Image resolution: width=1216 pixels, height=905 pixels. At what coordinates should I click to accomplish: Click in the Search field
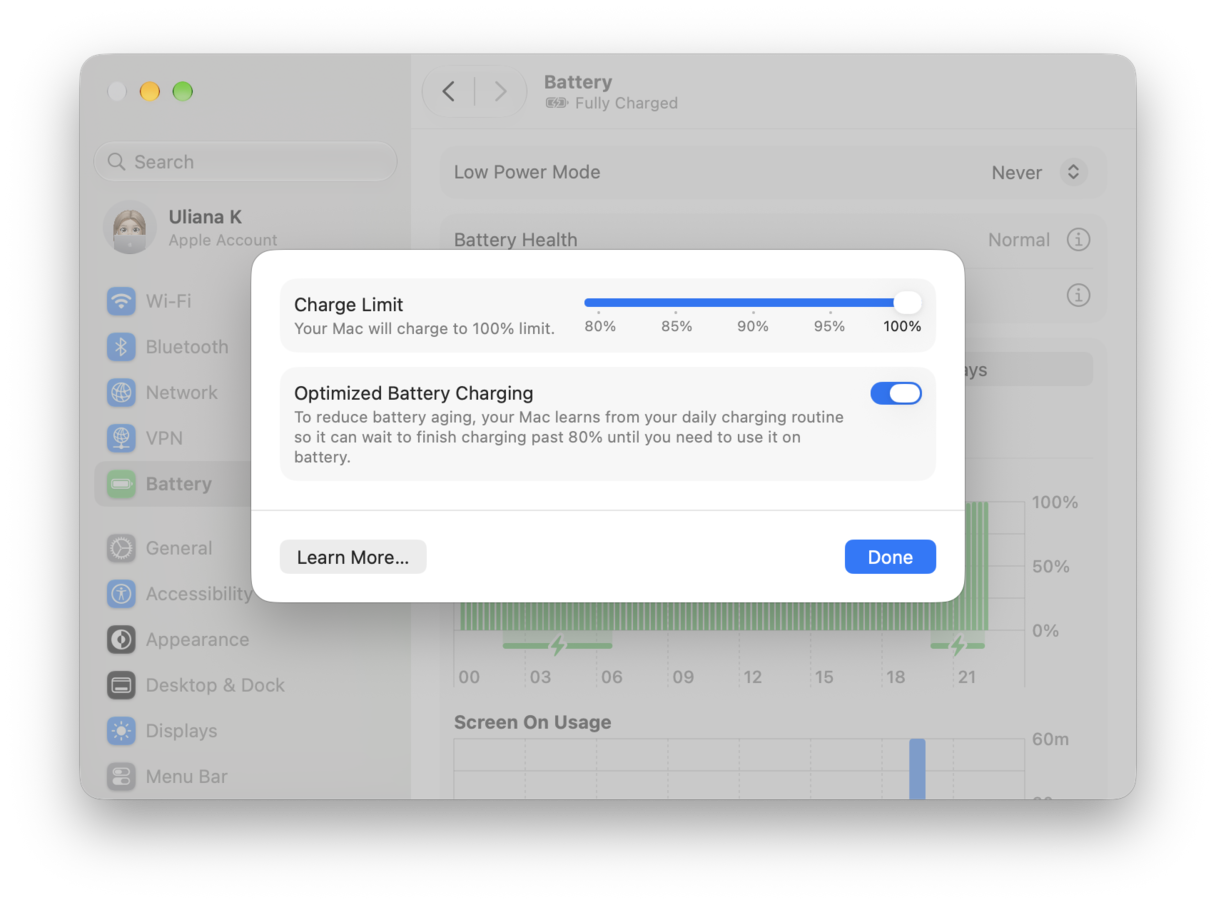click(245, 162)
